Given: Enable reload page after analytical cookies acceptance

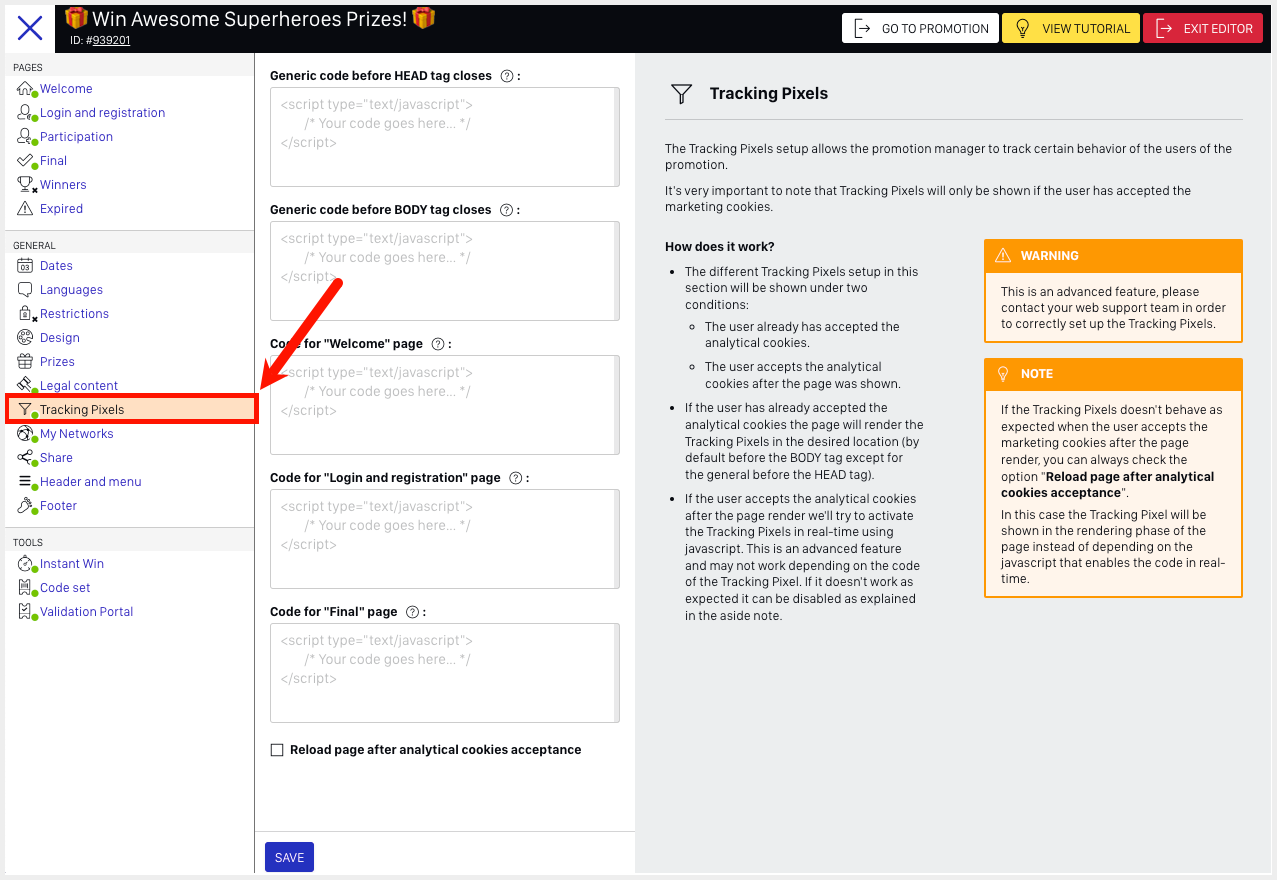Looking at the screenshot, I should tap(277, 749).
